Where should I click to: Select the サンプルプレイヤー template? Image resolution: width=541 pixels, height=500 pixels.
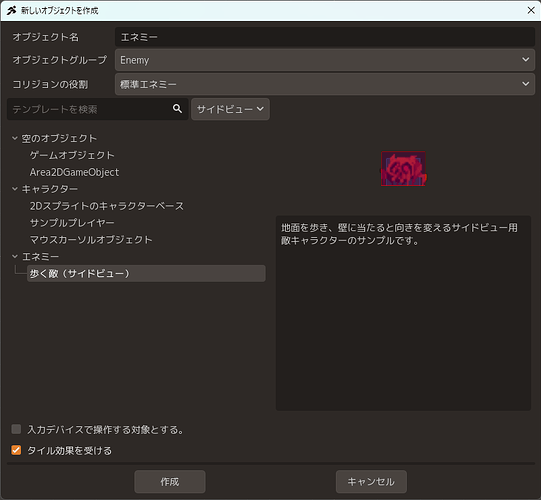[x=72, y=223]
